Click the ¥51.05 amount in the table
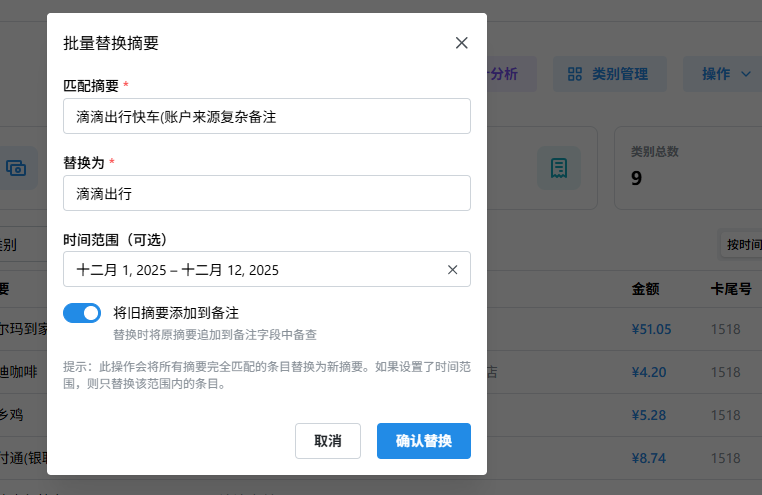The height and width of the screenshot is (495, 762). (x=651, y=329)
